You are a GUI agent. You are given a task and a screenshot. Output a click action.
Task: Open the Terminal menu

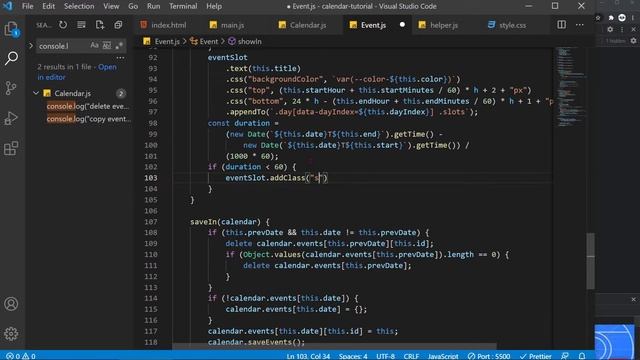click(x=183, y=6)
